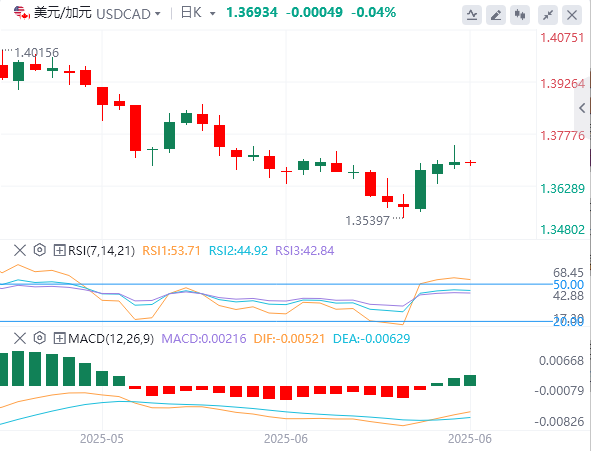Select the 2025-05 time axis label
This screenshot has height=451, width=591.
[x=102, y=439]
